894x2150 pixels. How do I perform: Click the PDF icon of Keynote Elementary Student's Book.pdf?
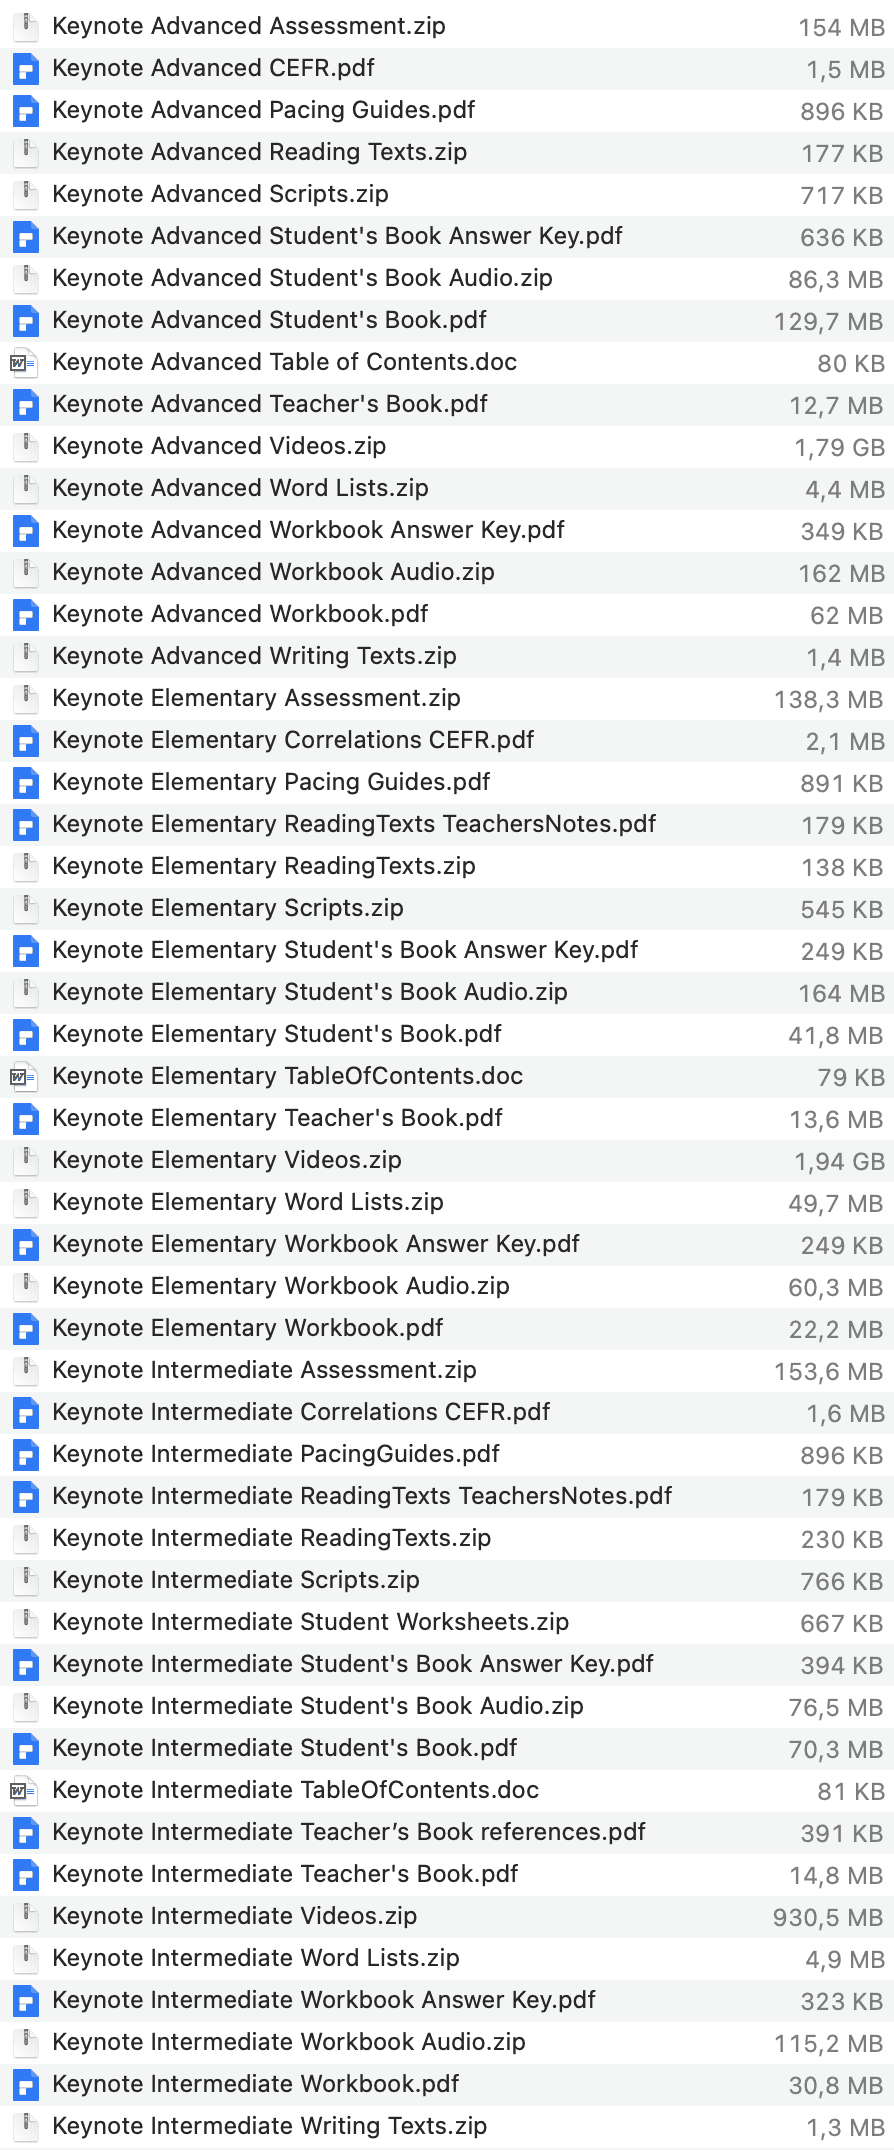pos(25,1034)
